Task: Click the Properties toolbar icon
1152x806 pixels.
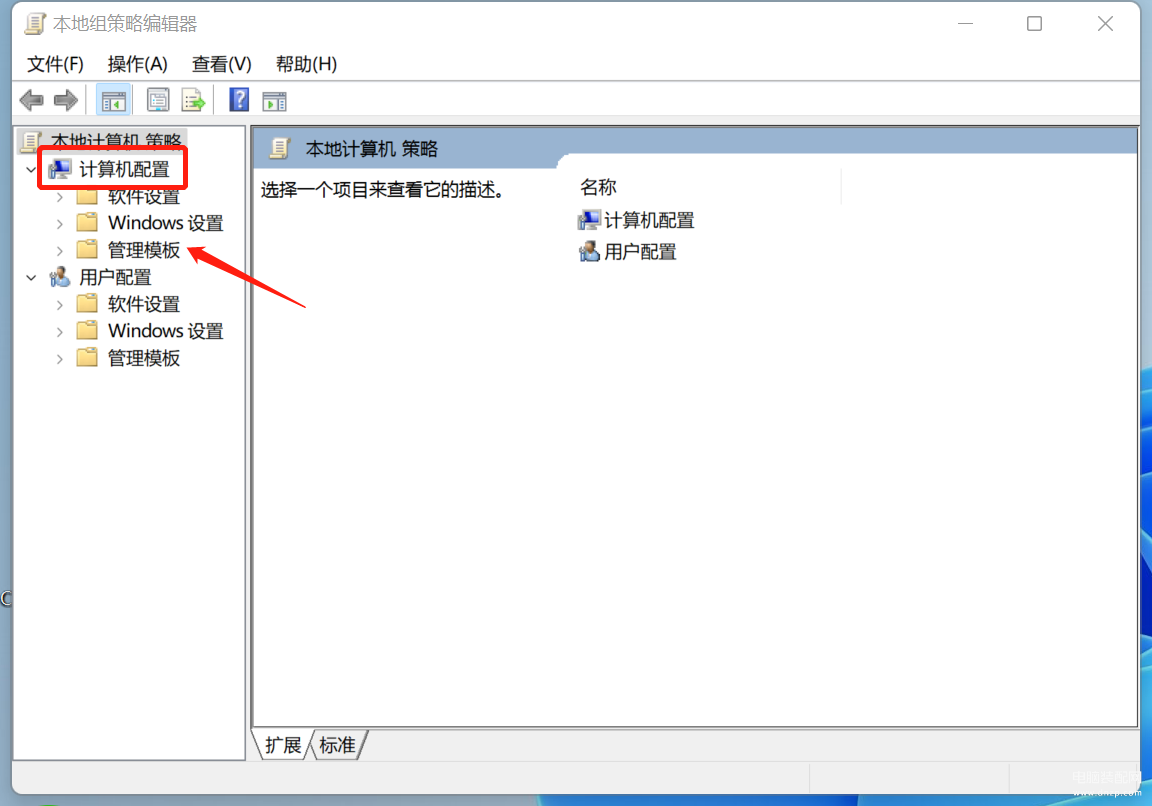Action: click(158, 100)
